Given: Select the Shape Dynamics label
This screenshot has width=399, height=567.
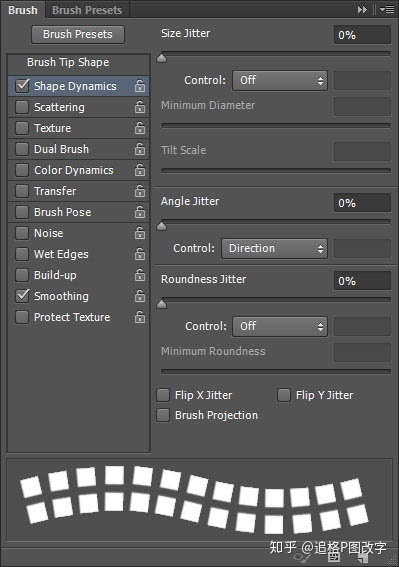Looking at the screenshot, I should [75, 86].
